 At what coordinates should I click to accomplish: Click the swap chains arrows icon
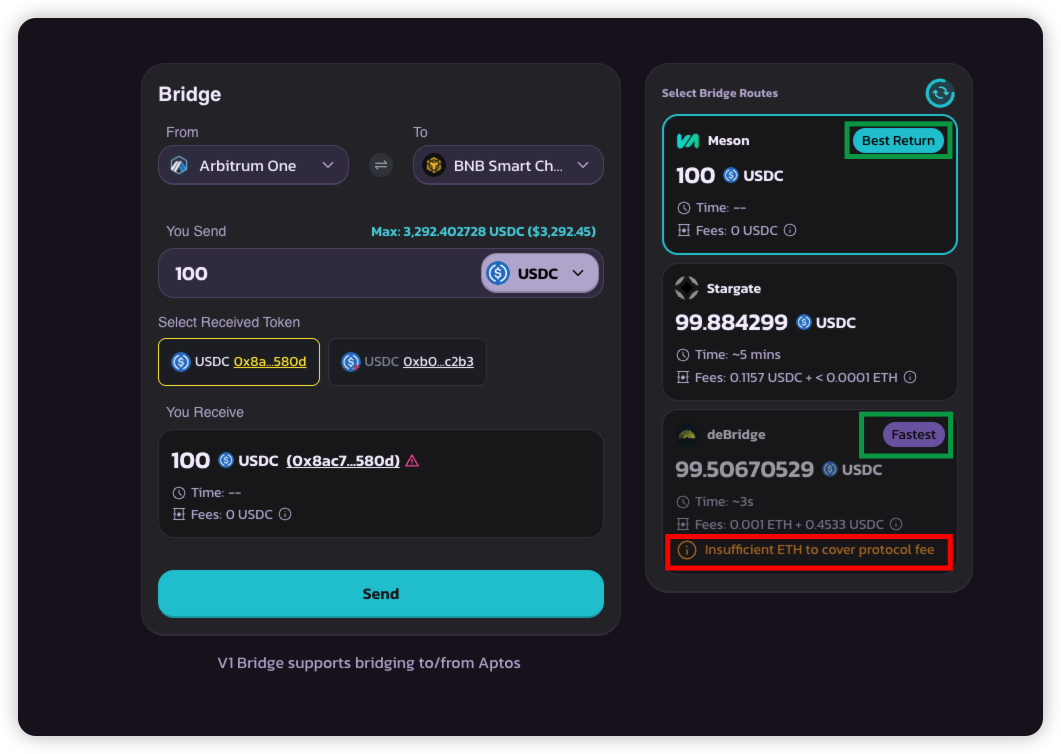(x=381, y=166)
